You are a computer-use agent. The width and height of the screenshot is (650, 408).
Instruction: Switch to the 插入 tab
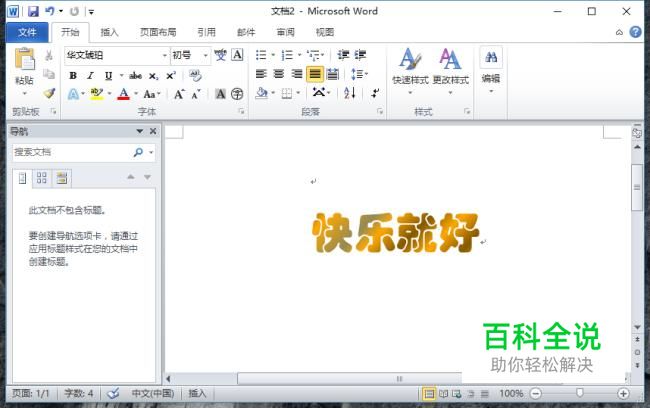click(109, 32)
